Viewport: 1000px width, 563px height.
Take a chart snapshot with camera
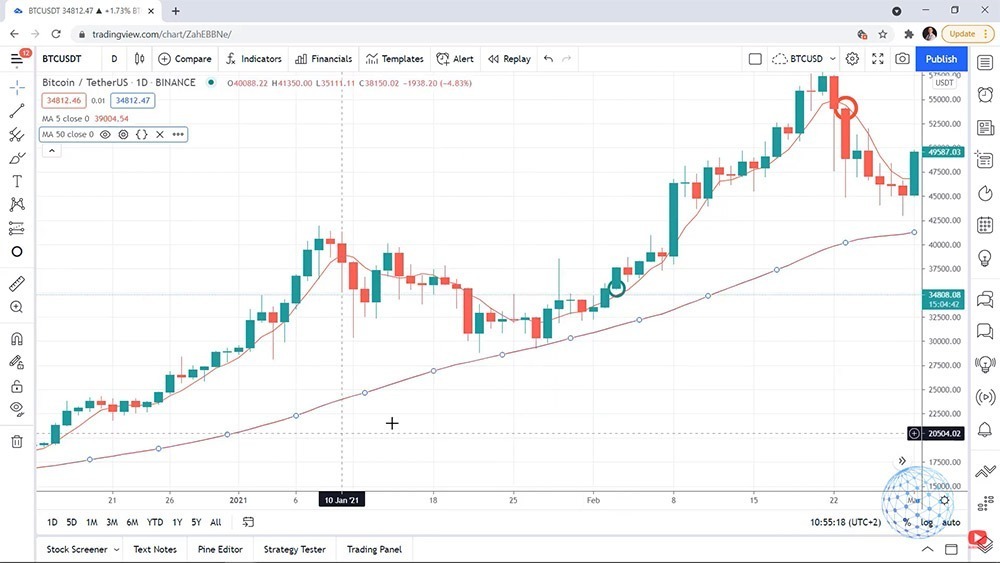tap(902, 59)
